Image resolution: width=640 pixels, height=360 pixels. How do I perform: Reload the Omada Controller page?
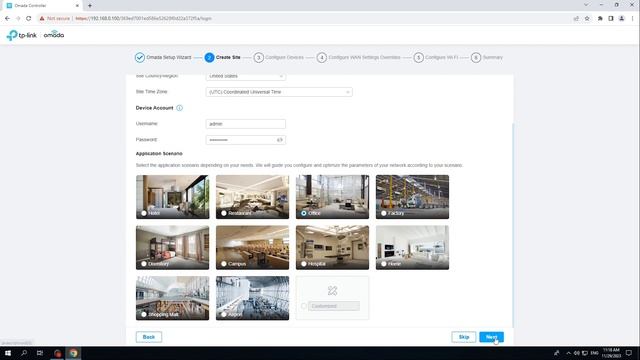[x=29, y=18]
